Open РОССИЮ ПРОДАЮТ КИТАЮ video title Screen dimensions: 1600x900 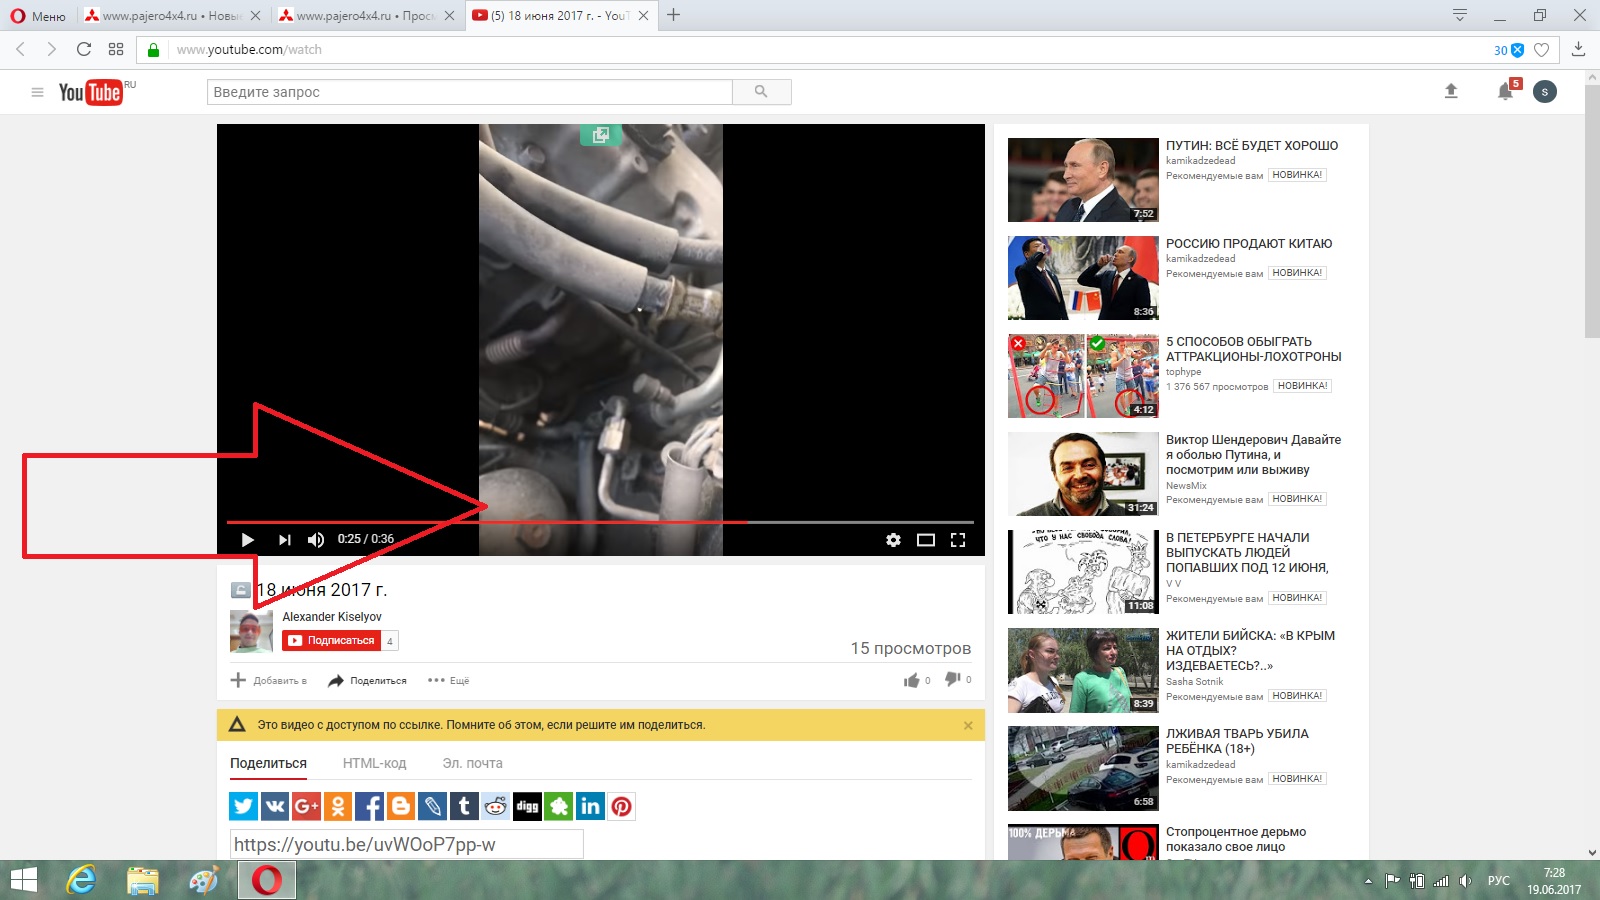[1249, 244]
